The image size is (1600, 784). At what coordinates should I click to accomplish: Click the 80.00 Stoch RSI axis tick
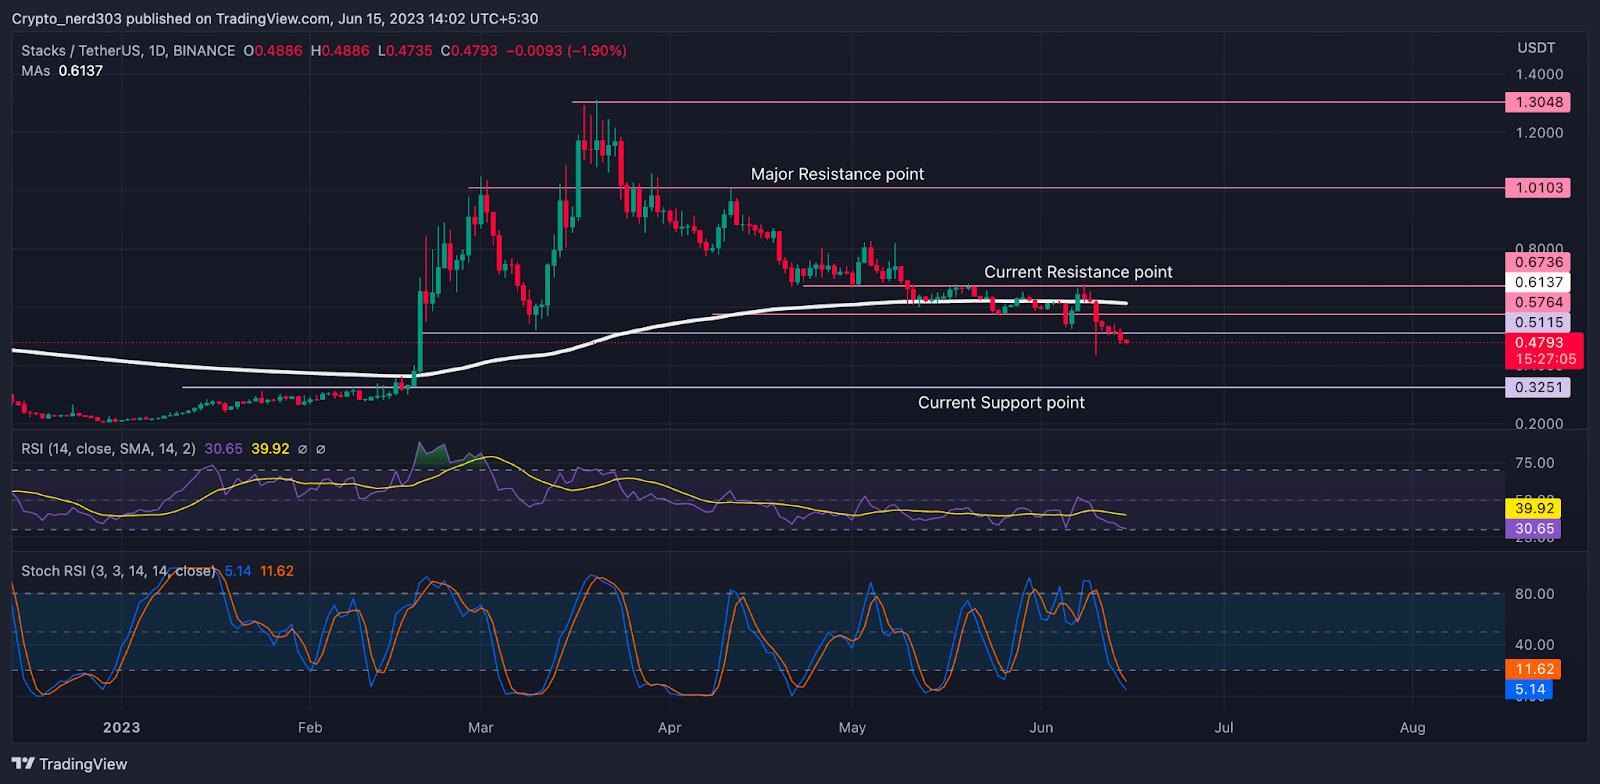click(x=1534, y=594)
